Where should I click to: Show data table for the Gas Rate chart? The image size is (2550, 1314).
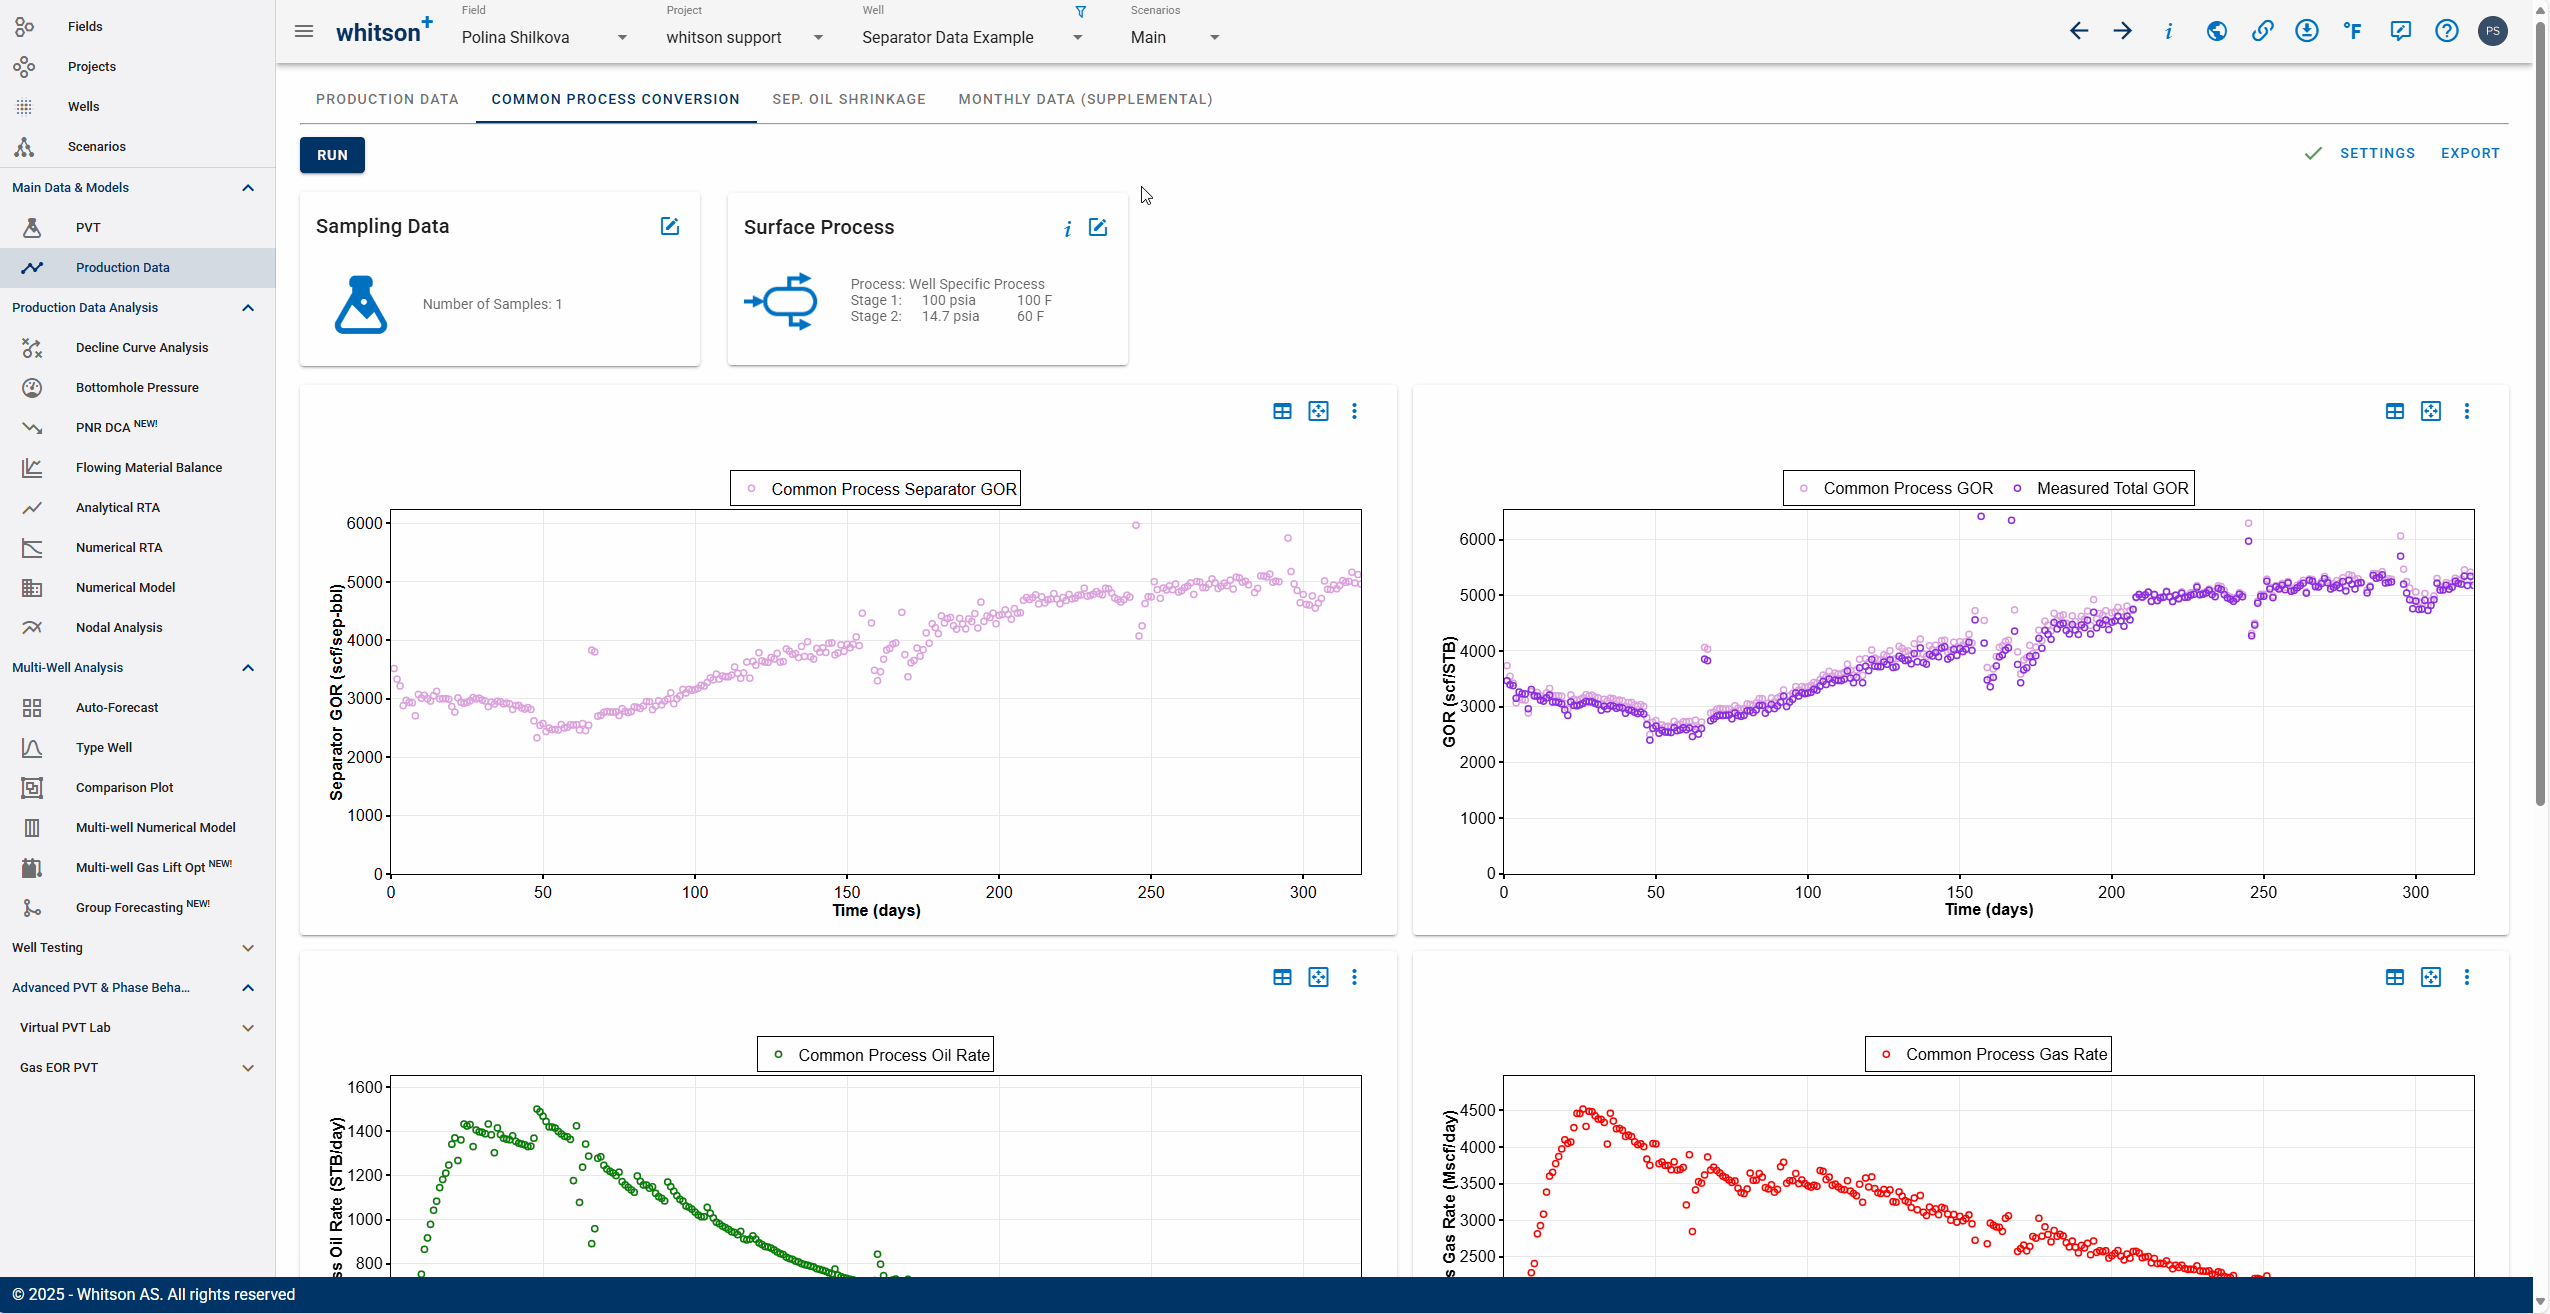2395,977
